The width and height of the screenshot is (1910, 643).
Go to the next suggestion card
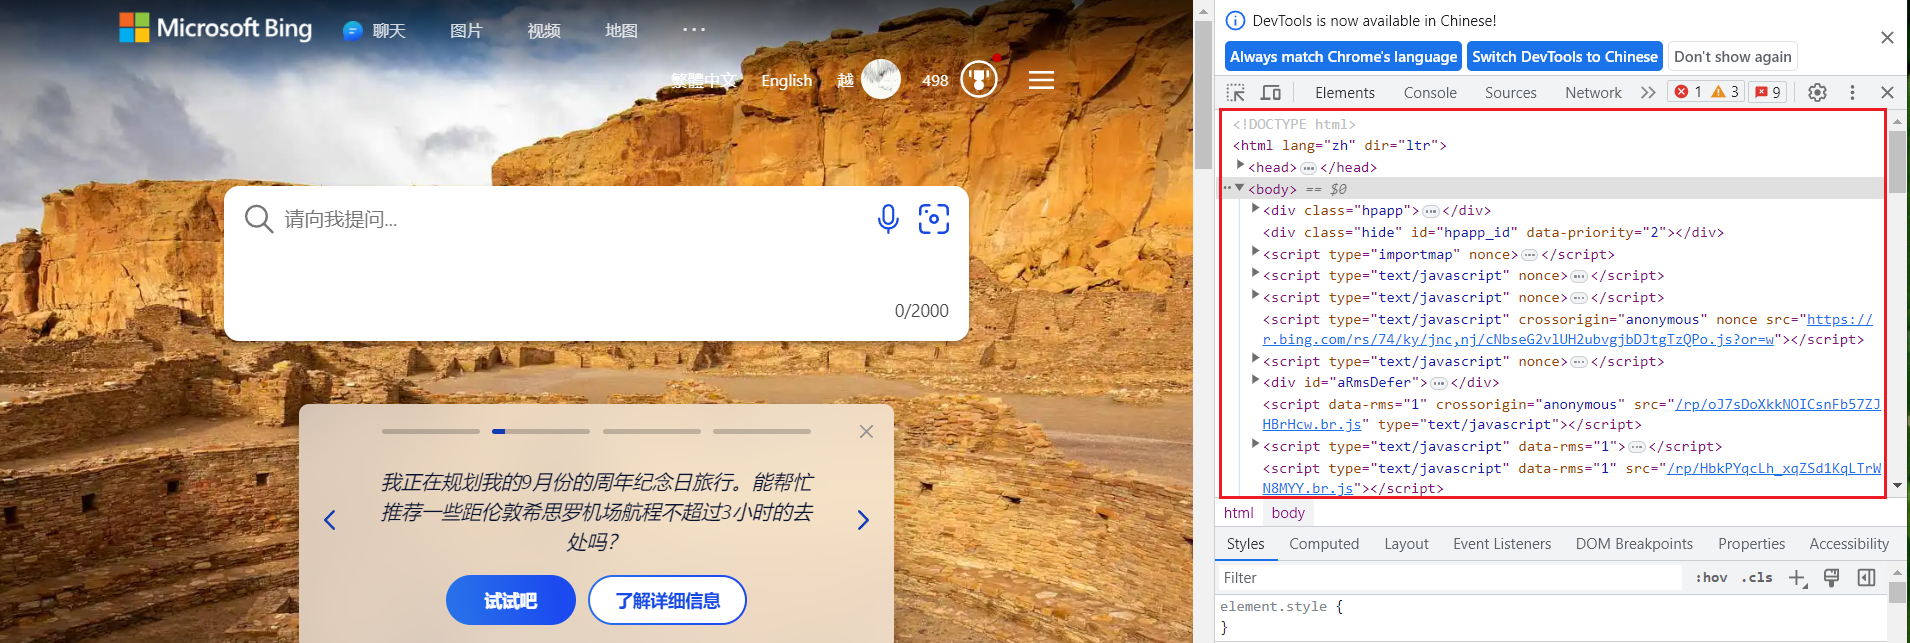[x=863, y=520]
